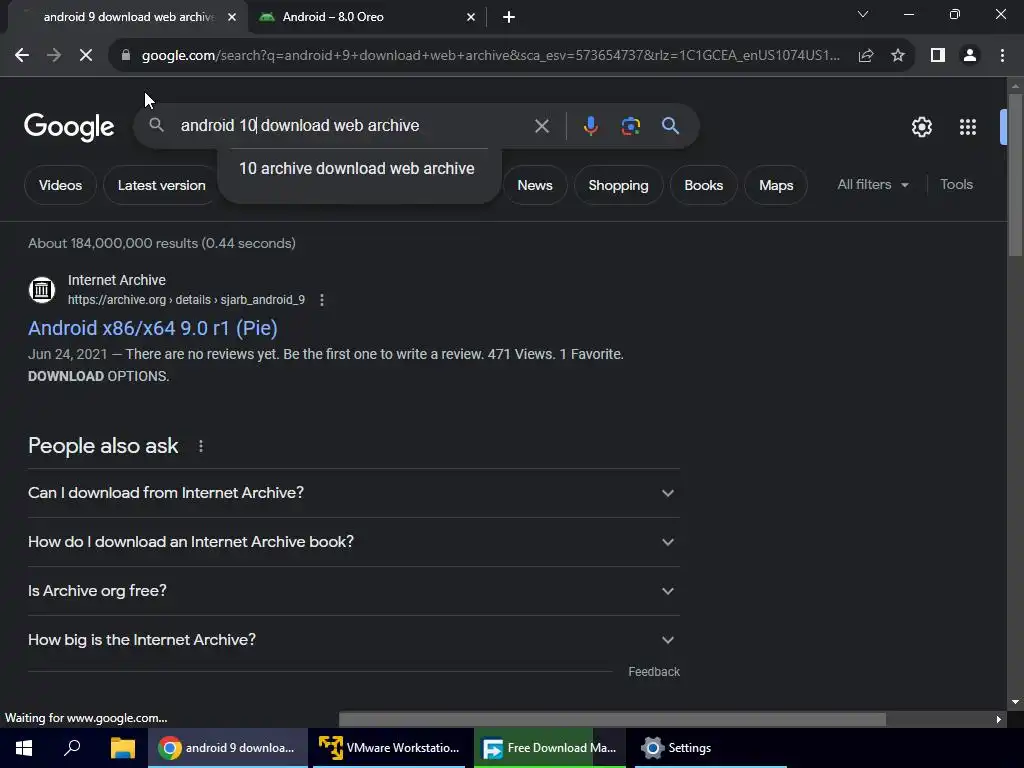This screenshot has width=1024, height=768.
Task: Expand How do I download an Internet Archive book?
Action: pos(353,542)
